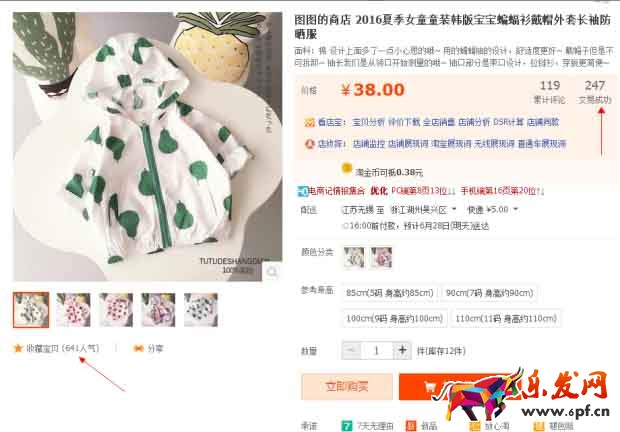This screenshot has width=620, height=432.
Task: Click the magnifier icon on product image
Action: click(272, 272)
